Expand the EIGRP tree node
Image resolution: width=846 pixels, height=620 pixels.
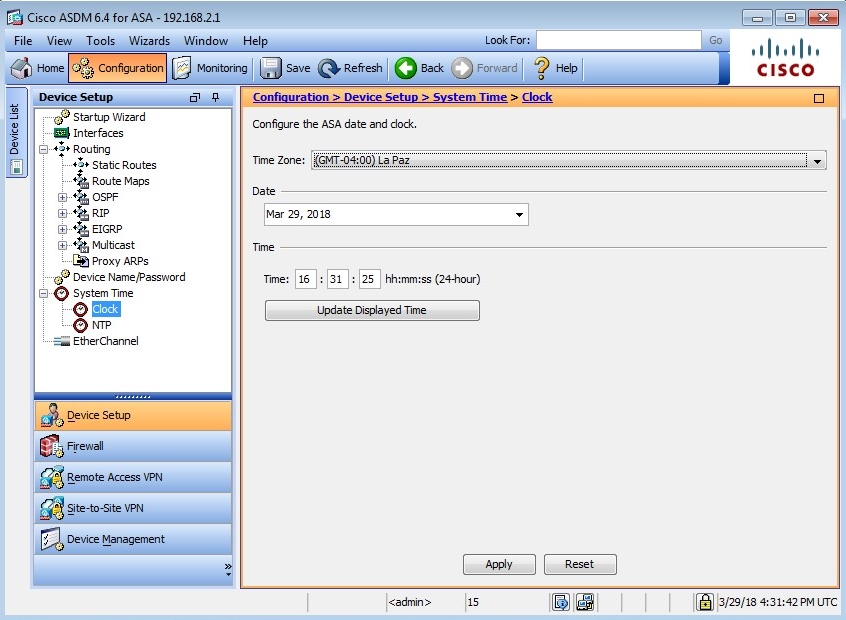click(63, 229)
